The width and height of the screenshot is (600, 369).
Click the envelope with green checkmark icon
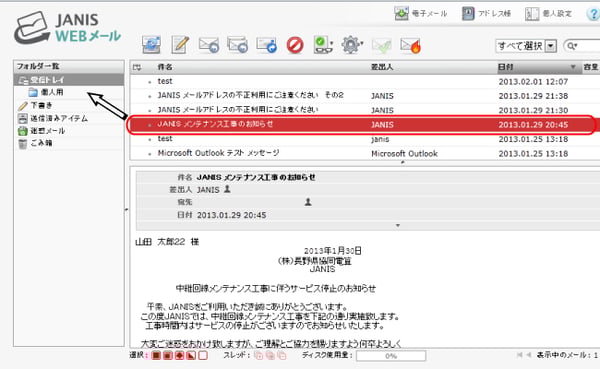(381, 46)
